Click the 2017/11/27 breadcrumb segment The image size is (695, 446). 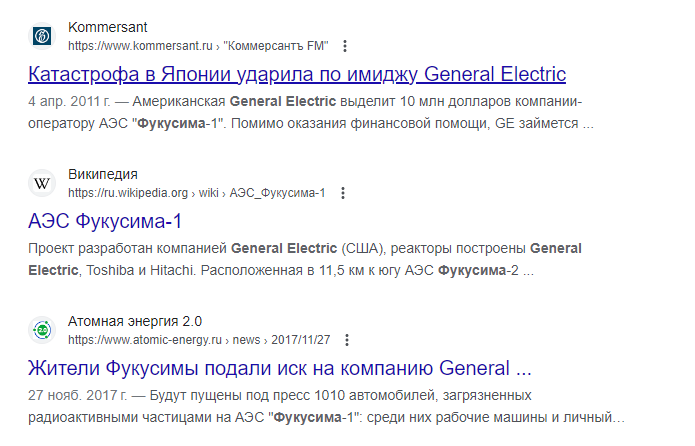tap(301, 340)
